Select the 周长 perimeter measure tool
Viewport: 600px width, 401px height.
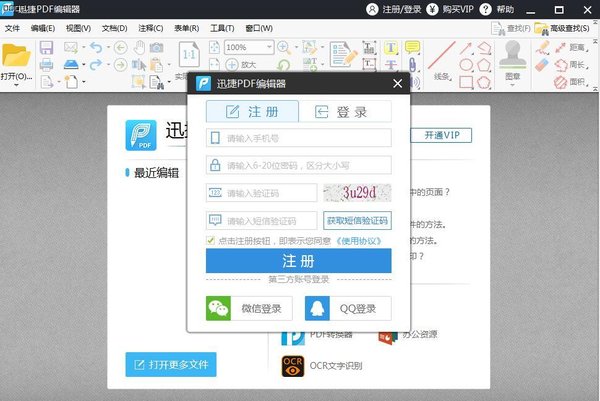571,65
